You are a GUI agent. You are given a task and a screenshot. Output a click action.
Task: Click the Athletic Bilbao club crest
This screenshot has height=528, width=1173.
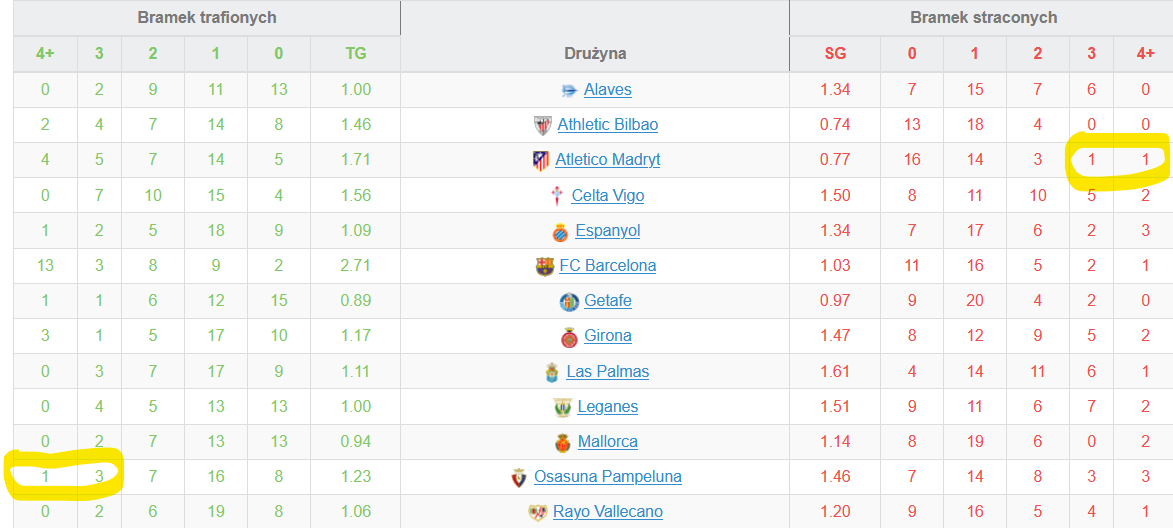tap(543, 125)
